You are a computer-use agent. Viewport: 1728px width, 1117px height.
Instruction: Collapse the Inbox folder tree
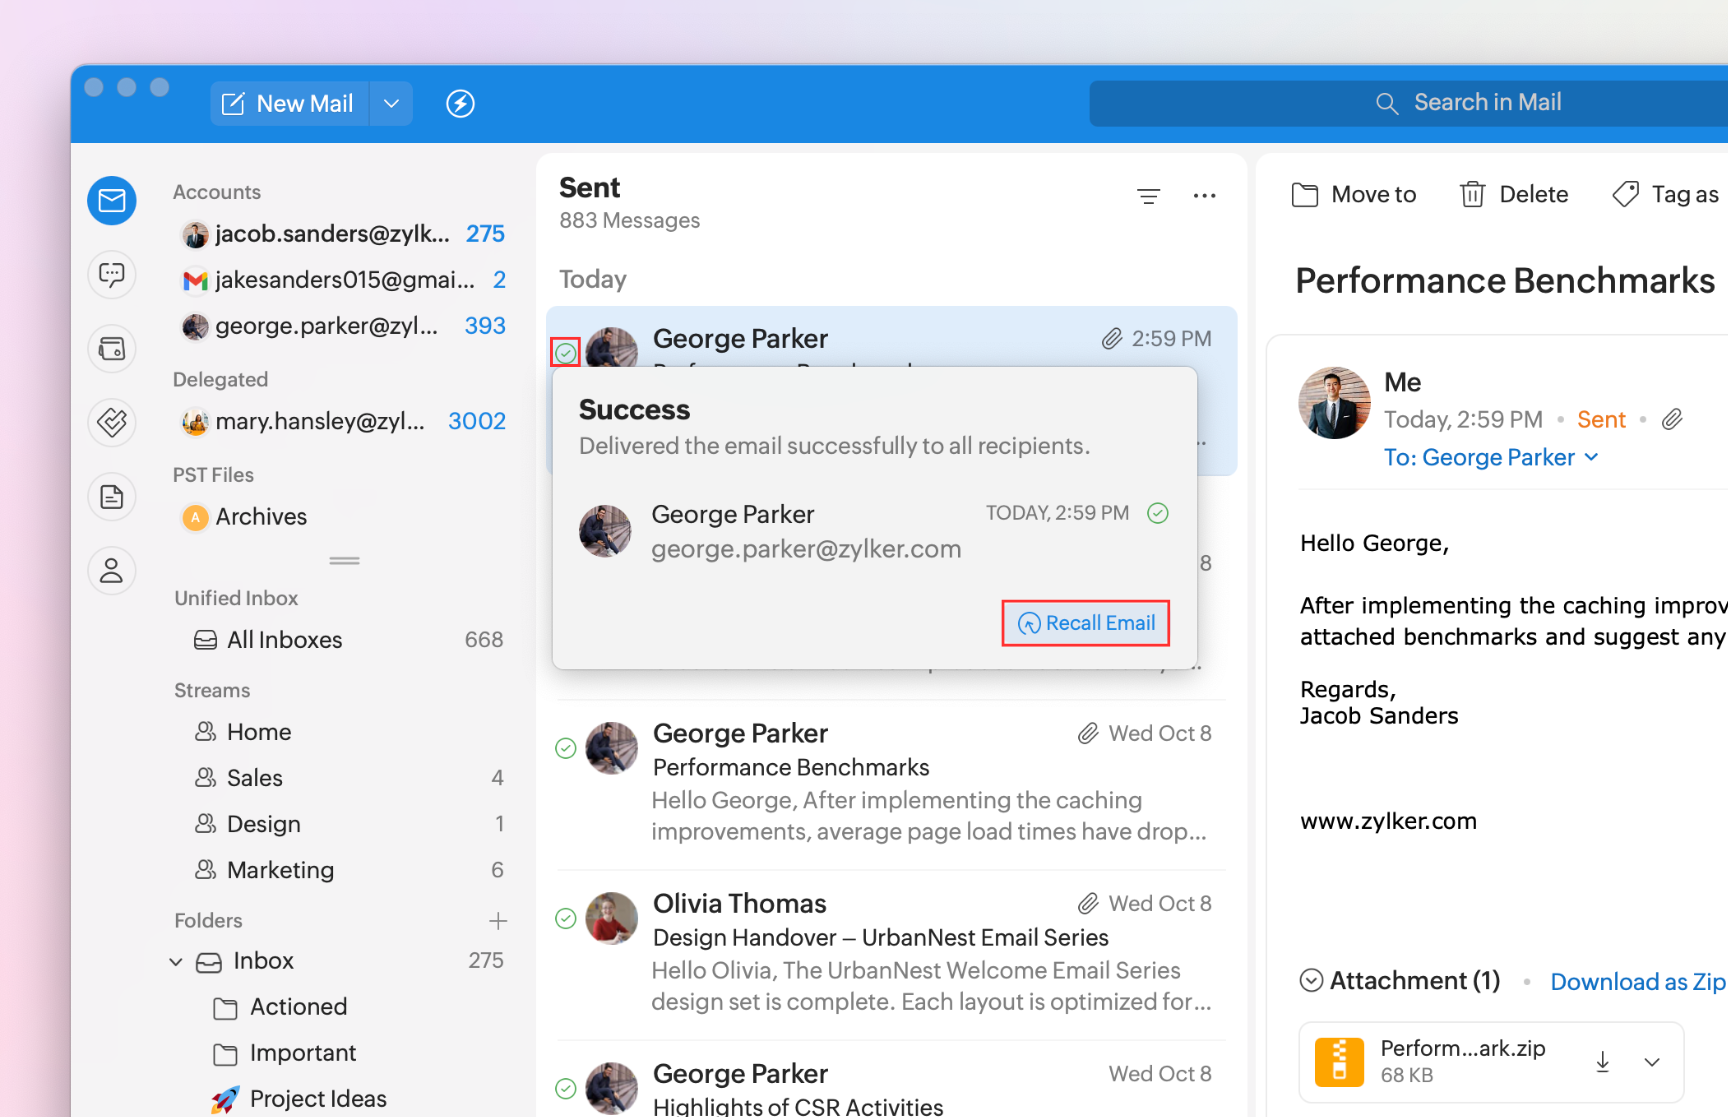(x=176, y=962)
